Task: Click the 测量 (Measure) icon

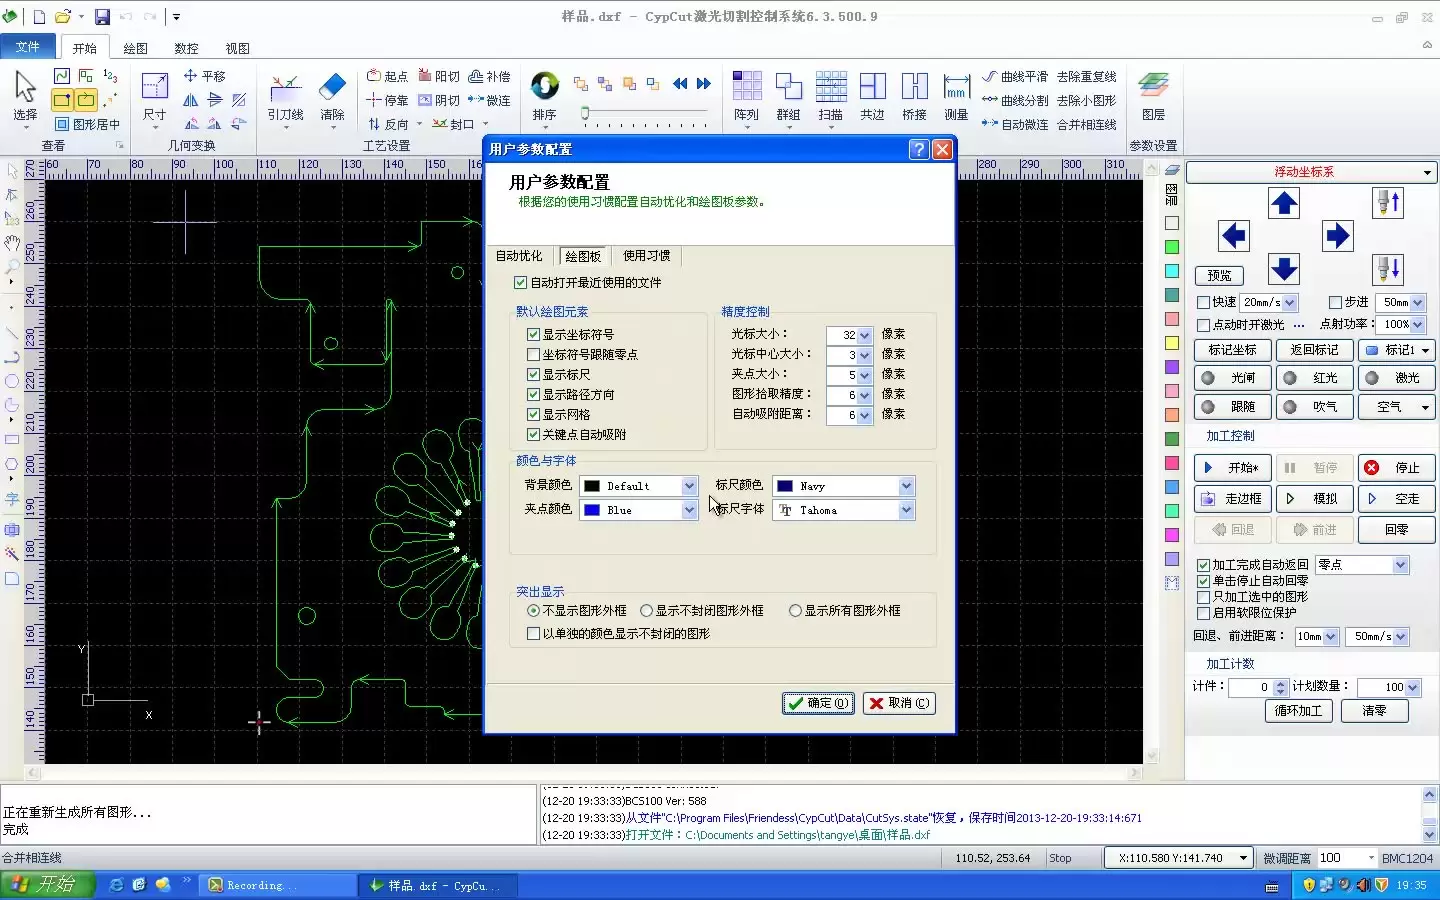Action: (957, 96)
